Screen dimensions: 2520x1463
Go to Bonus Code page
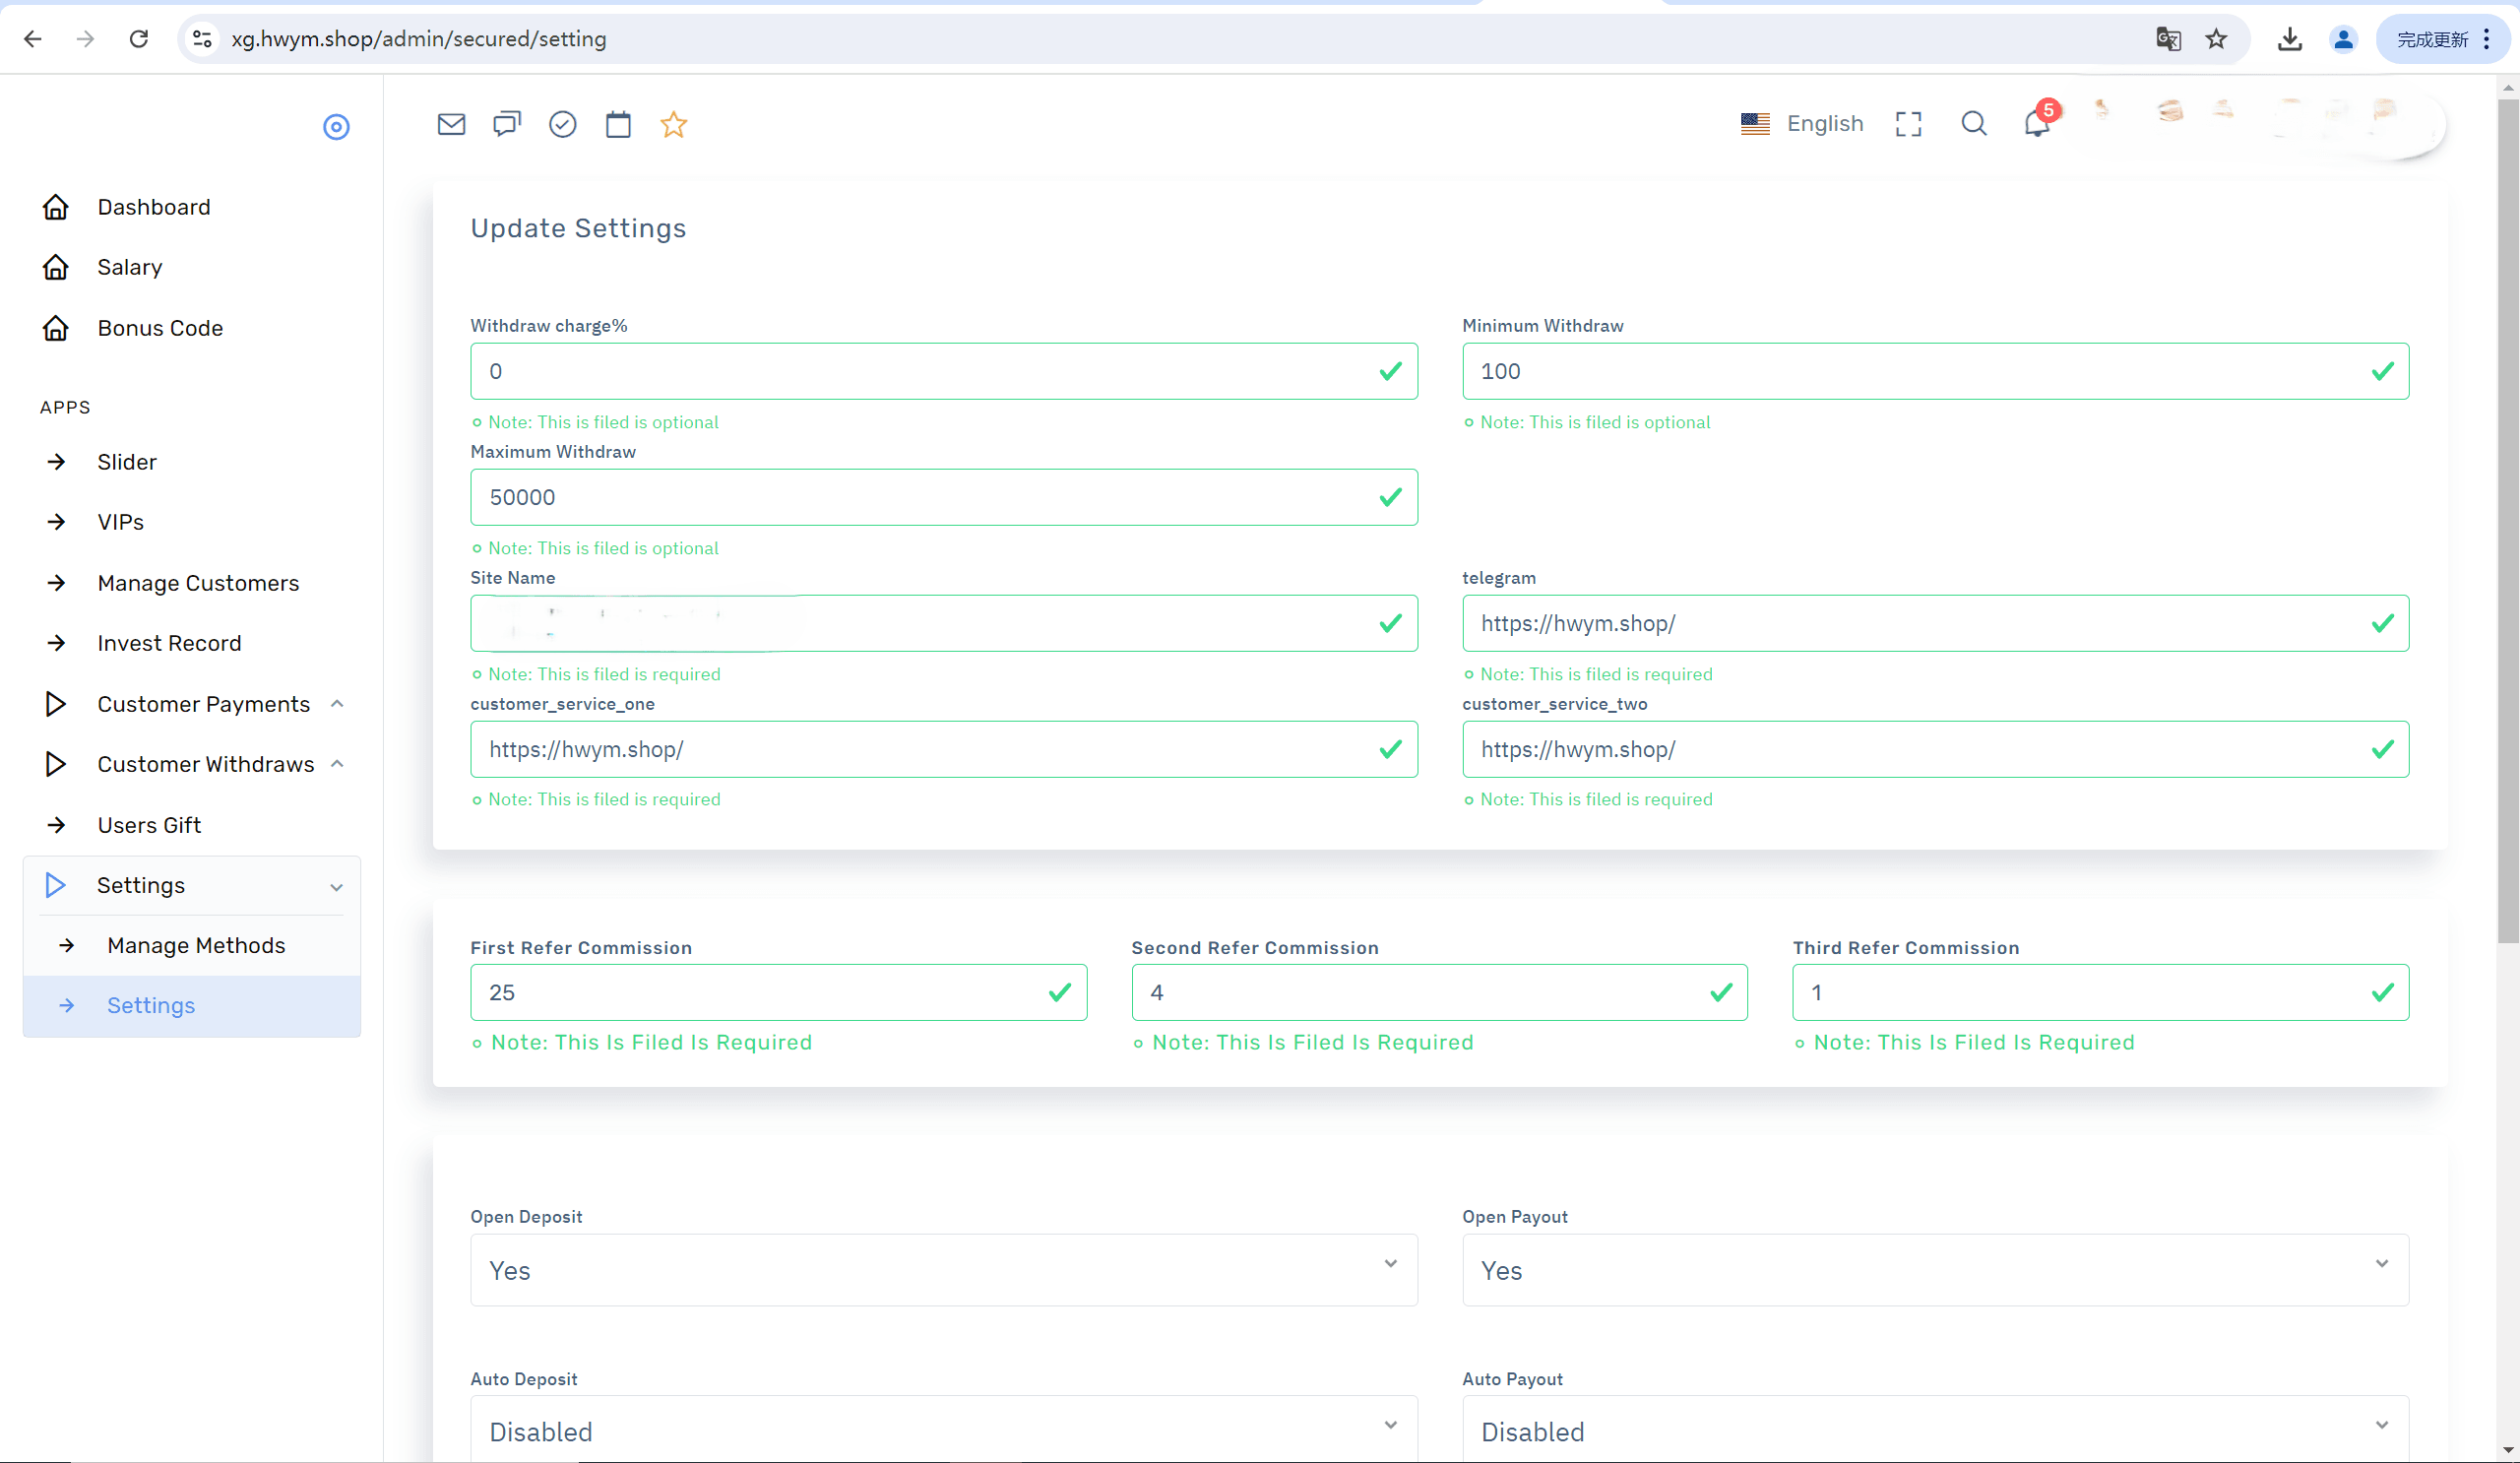pos(160,328)
